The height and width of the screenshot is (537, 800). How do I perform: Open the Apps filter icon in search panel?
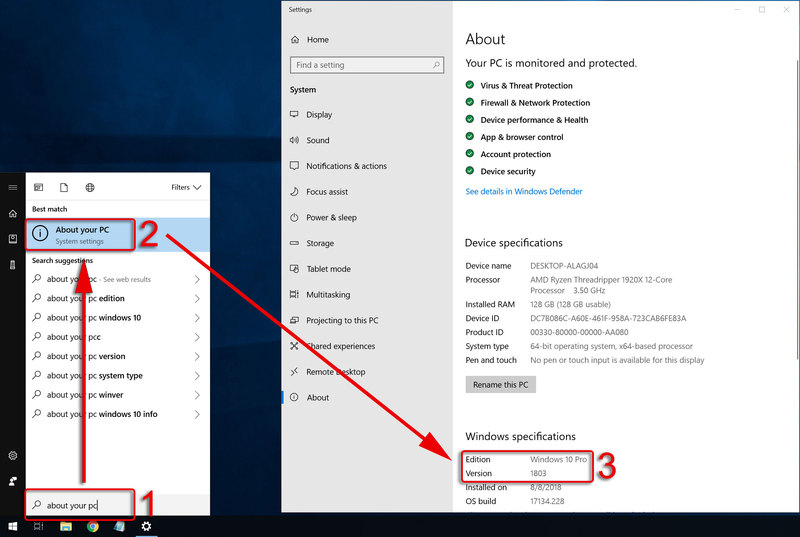pos(39,187)
